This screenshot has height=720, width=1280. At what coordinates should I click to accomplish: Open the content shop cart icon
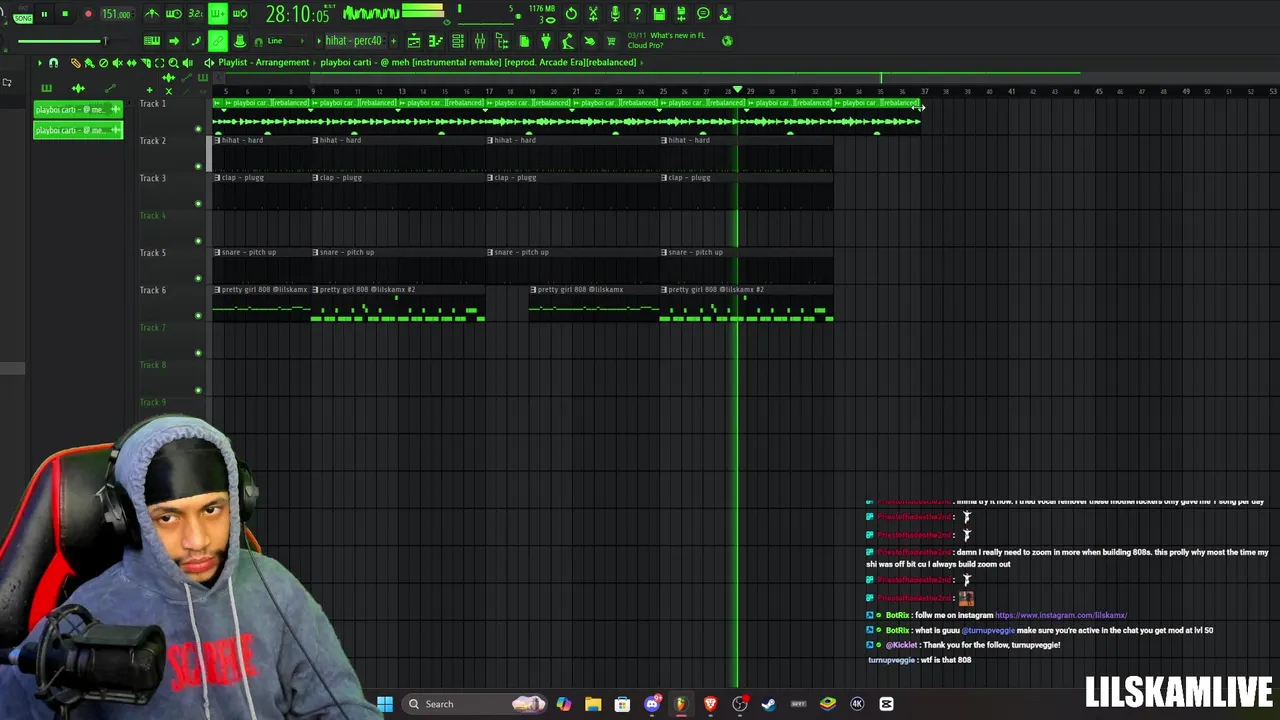click(611, 41)
